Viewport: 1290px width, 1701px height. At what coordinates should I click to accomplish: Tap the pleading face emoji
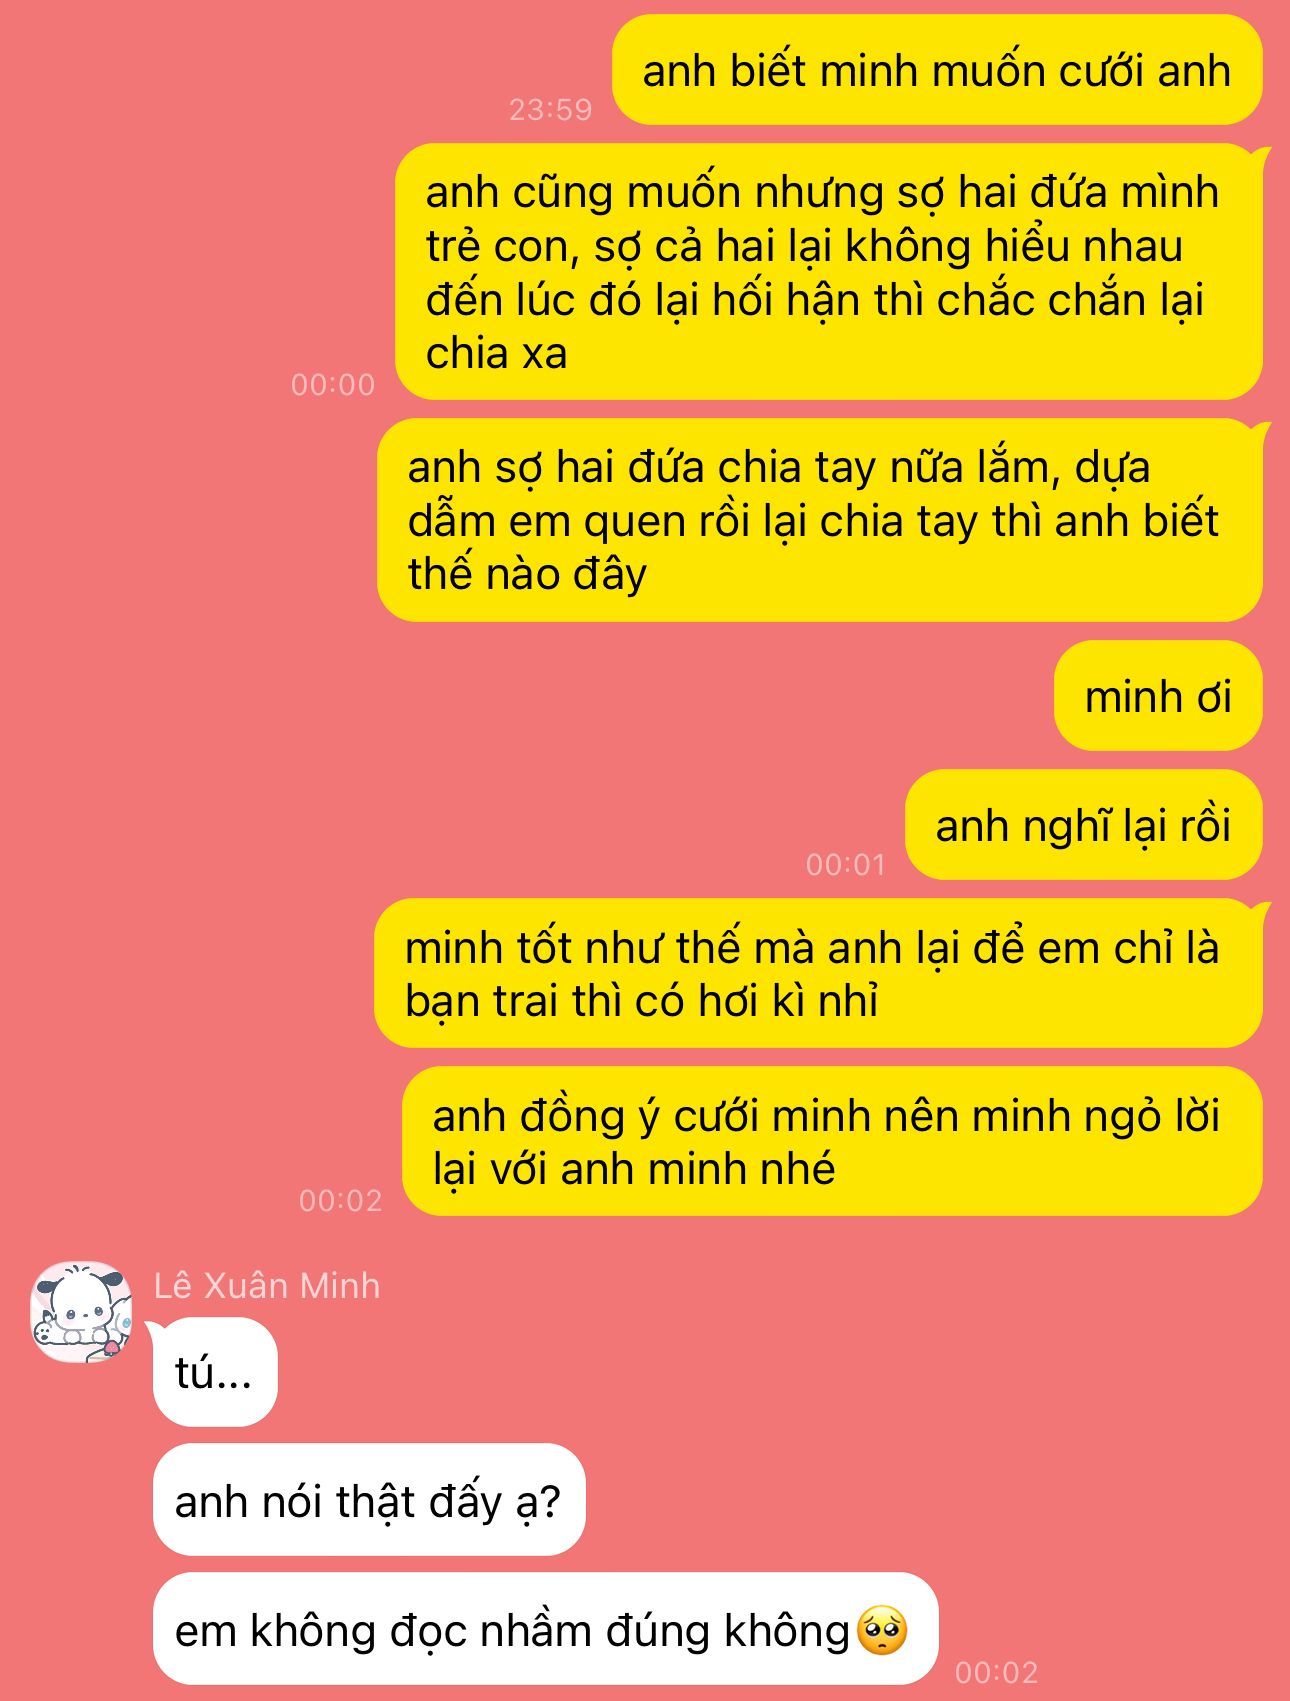point(882,1631)
